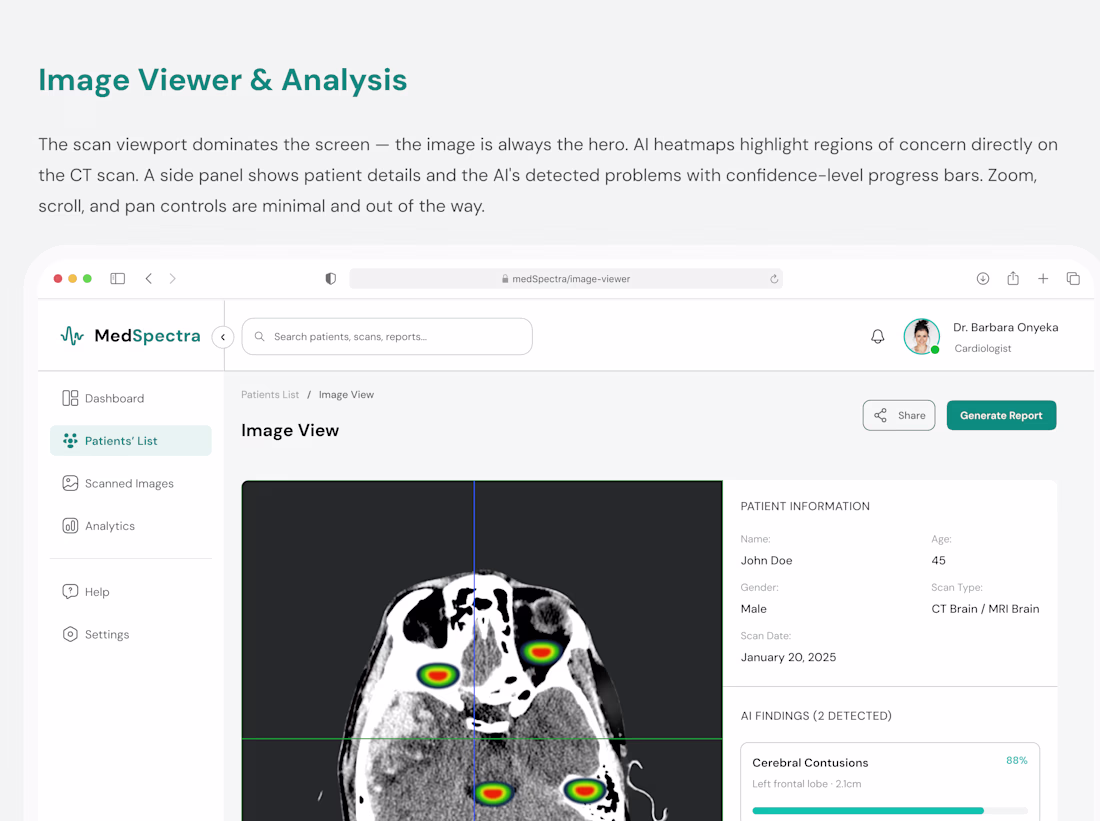Image resolution: width=1100 pixels, height=821 pixels.
Task: Collapse the sidebar using the chevron button
Action: coord(223,337)
